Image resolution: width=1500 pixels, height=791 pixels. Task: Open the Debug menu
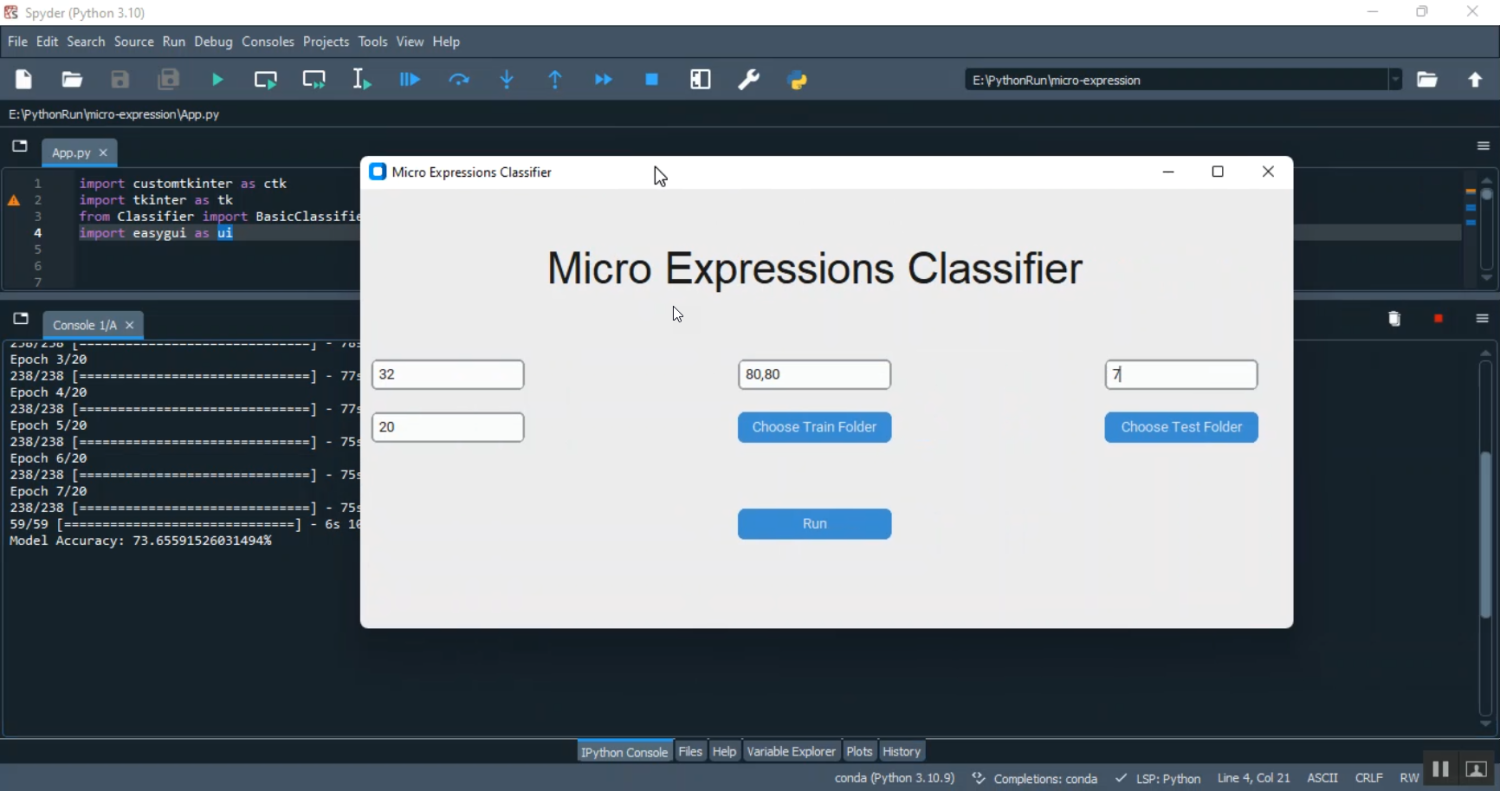[x=213, y=41]
